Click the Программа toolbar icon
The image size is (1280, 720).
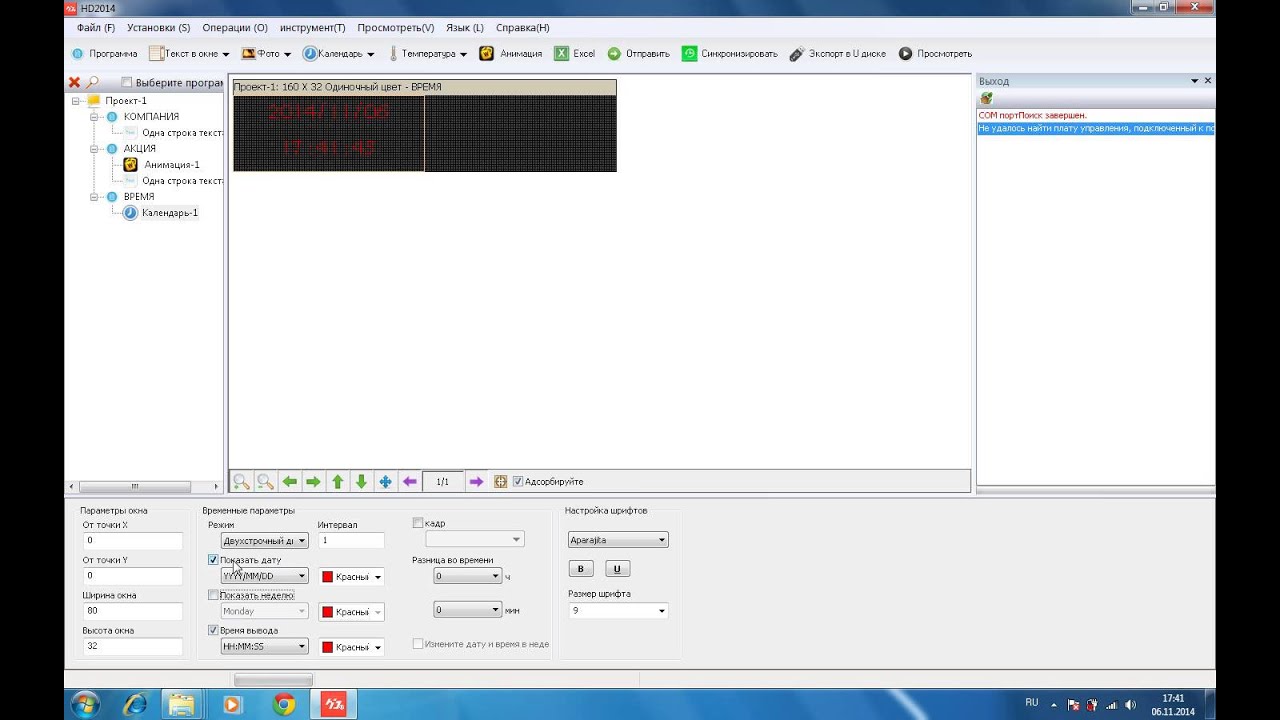(78, 54)
